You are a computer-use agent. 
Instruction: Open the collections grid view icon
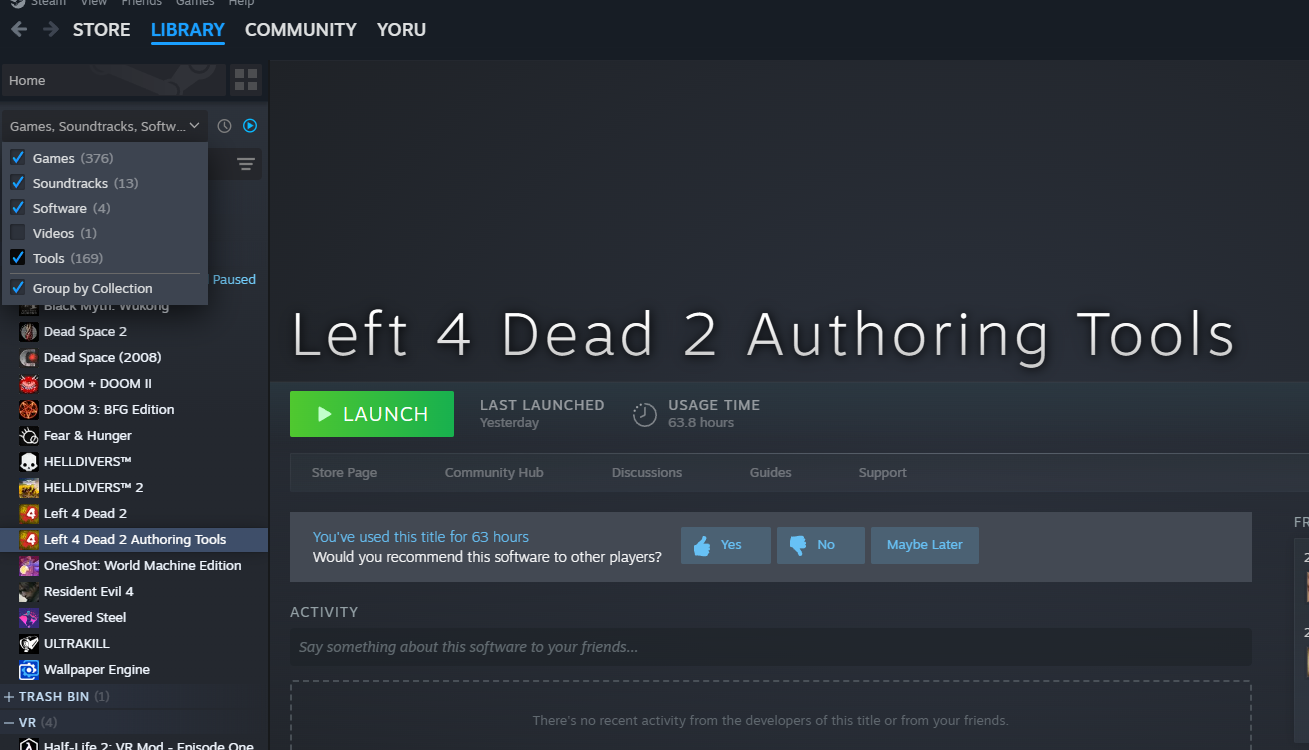(x=246, y=80)
